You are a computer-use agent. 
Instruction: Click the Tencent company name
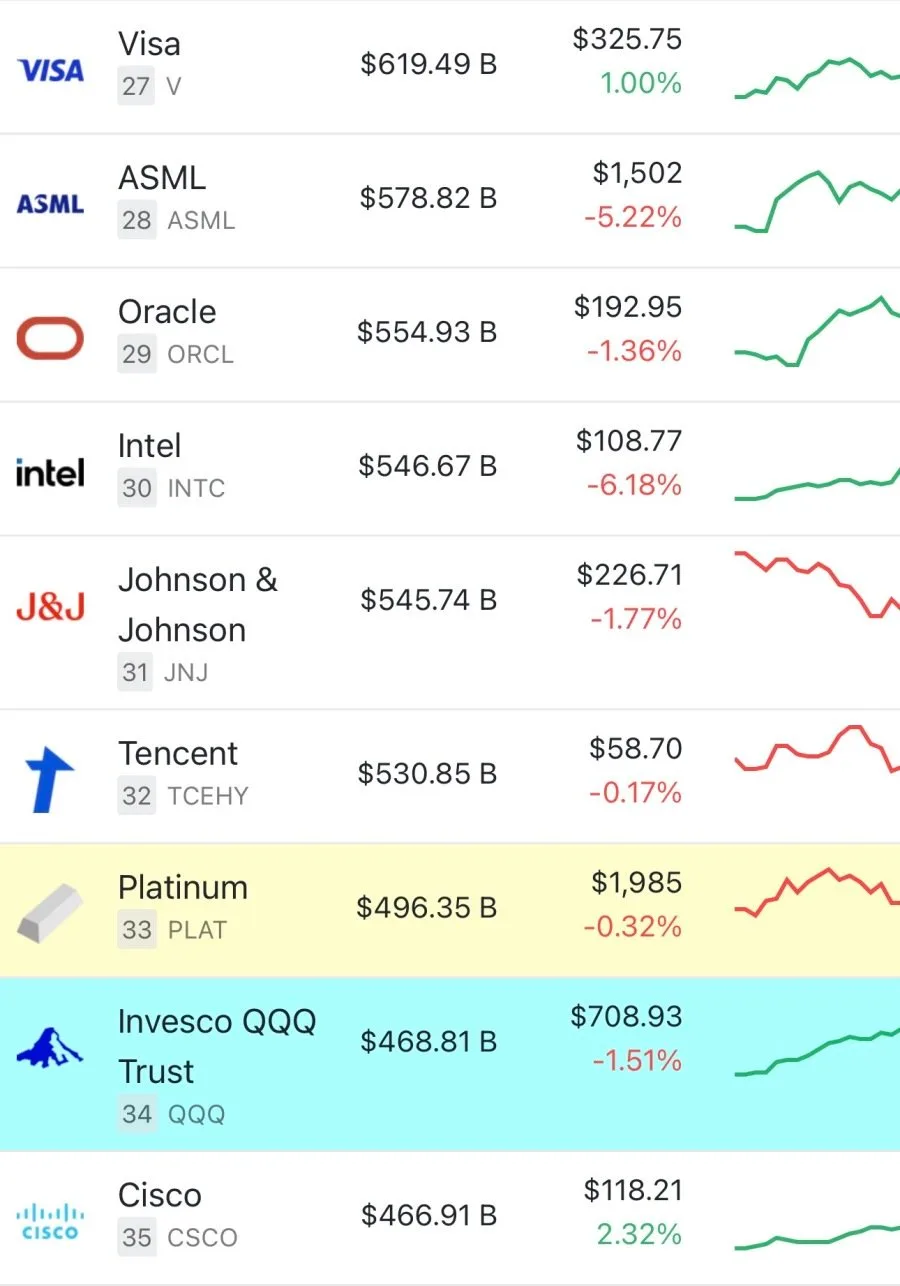(x=178, y=753)
